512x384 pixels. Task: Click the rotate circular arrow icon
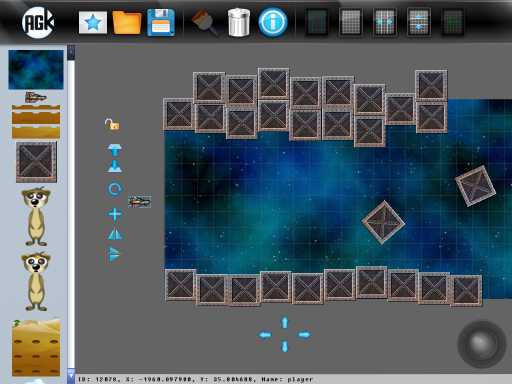[x=115, y=190]
